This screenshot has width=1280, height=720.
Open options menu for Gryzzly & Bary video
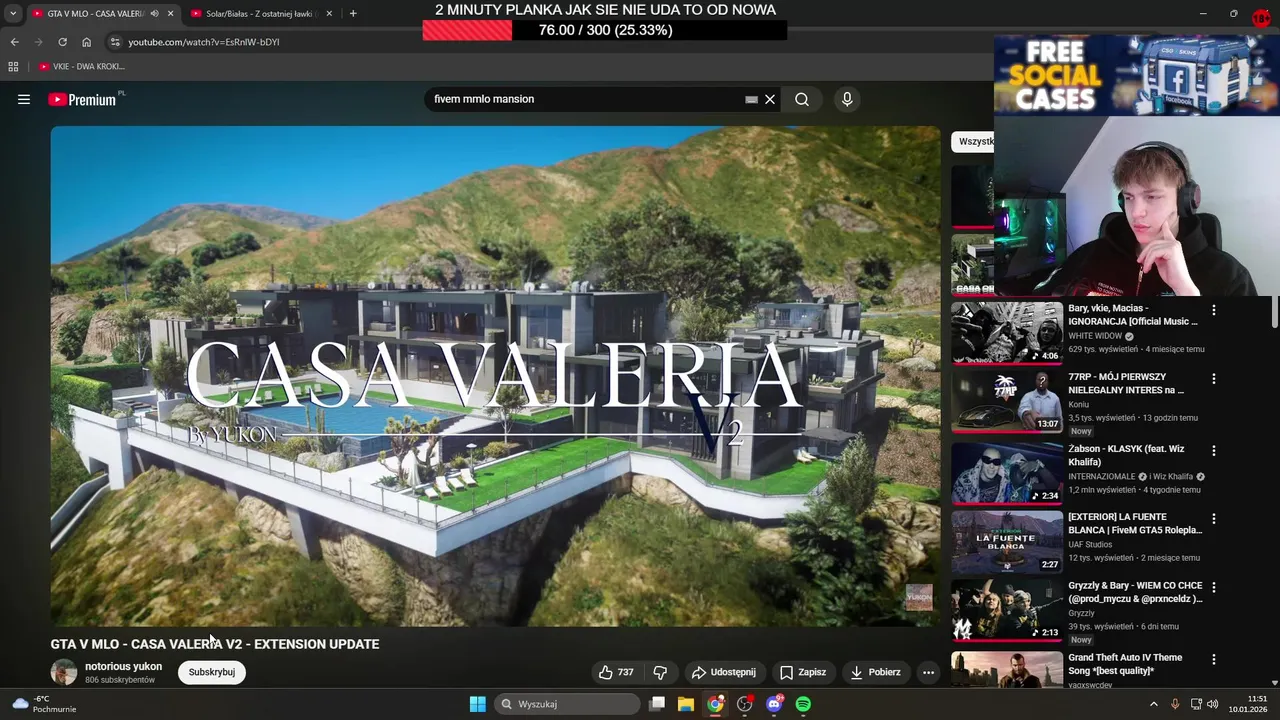point(1214,587)
